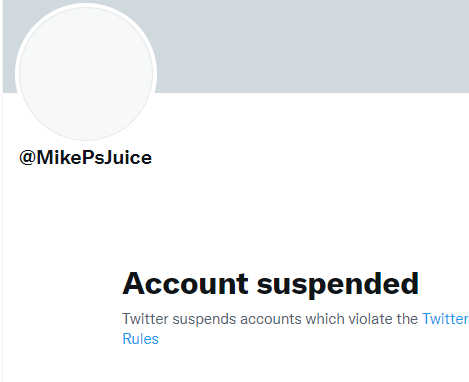The height and width of the screenshot is (382, 469).
Task: Click the Account suspended heading
Action: coord(270,284)
